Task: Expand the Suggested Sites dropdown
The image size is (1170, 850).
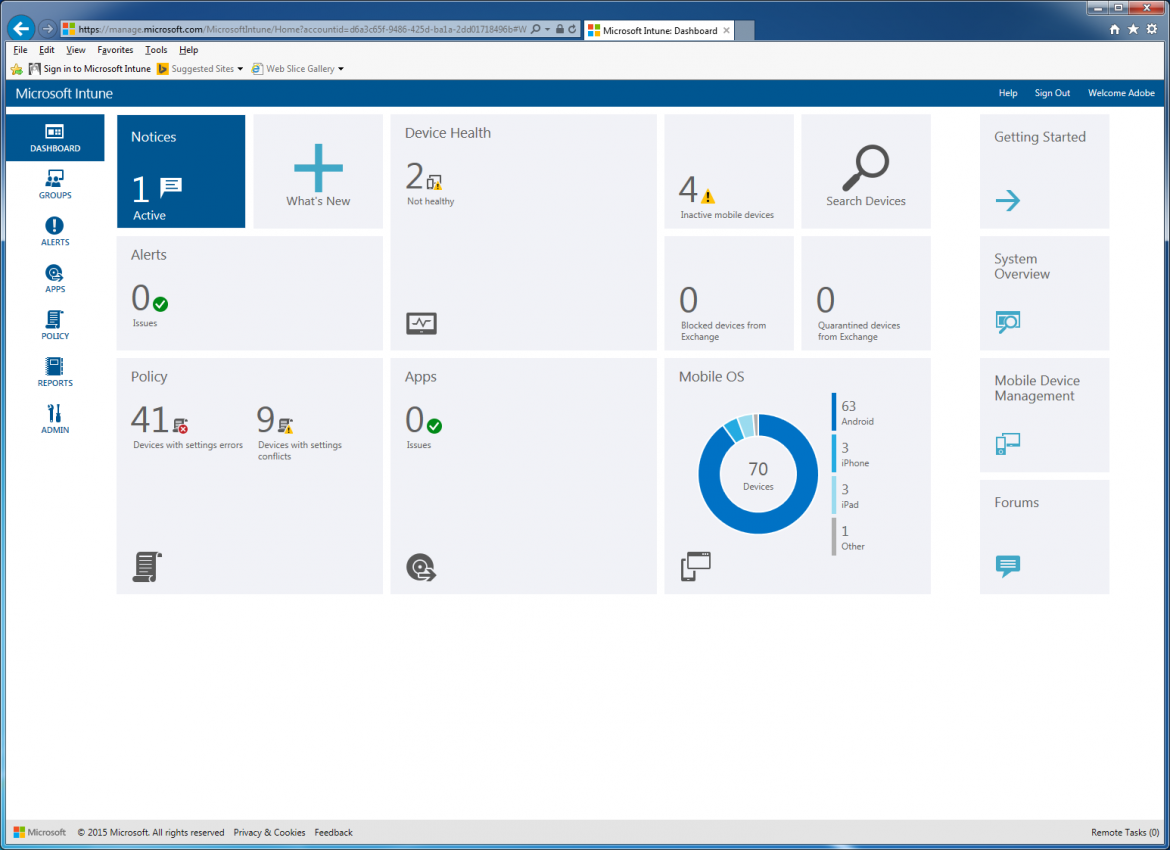Action: 240,69
